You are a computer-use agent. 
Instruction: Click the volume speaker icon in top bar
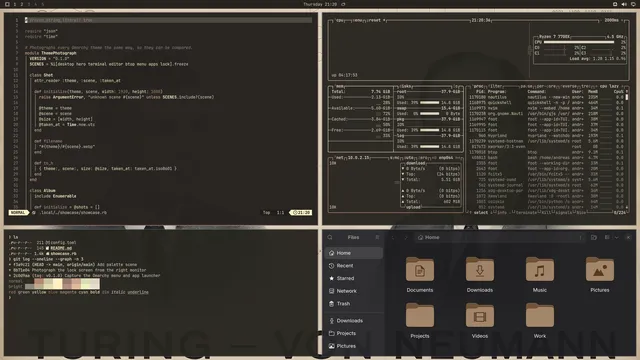coord(624,4)
